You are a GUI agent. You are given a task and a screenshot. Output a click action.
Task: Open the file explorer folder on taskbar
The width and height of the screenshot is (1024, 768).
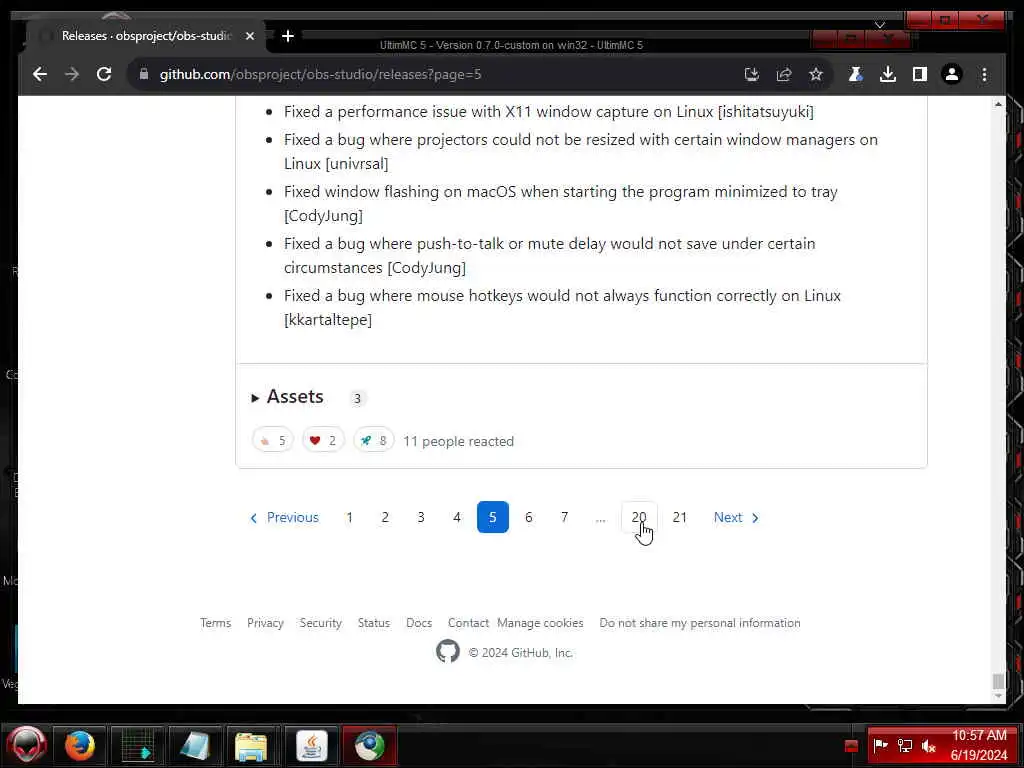pyautogui.click(x=251, y=746)
